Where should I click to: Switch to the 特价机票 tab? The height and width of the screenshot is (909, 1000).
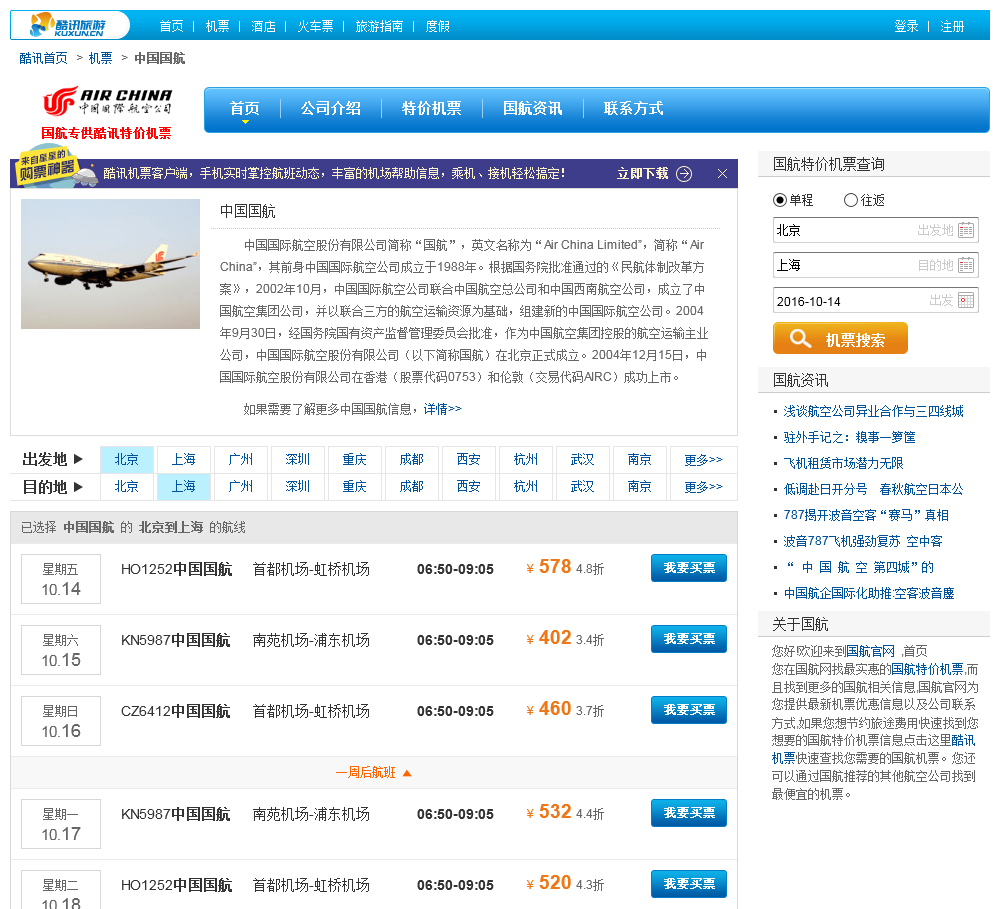[x=432, y=108]
